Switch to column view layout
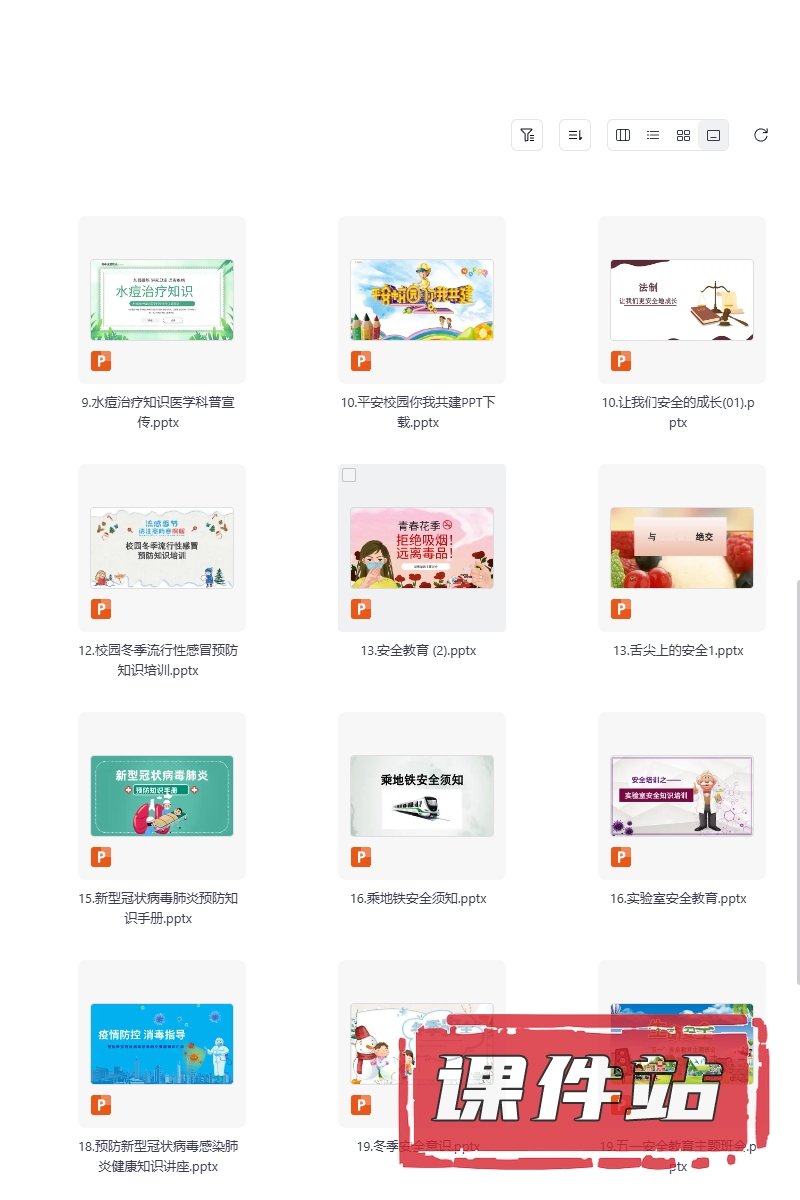 pyautogui.click(x=623, y=135)
